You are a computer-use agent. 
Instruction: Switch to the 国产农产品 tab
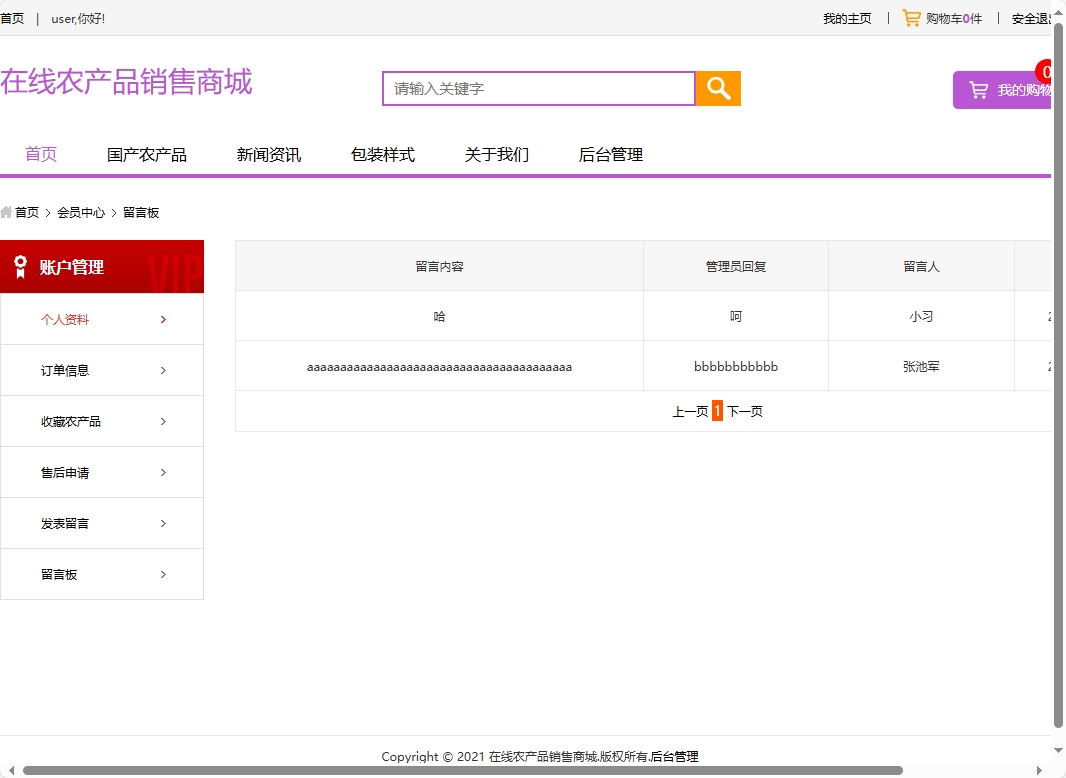[x=146, y=154]
